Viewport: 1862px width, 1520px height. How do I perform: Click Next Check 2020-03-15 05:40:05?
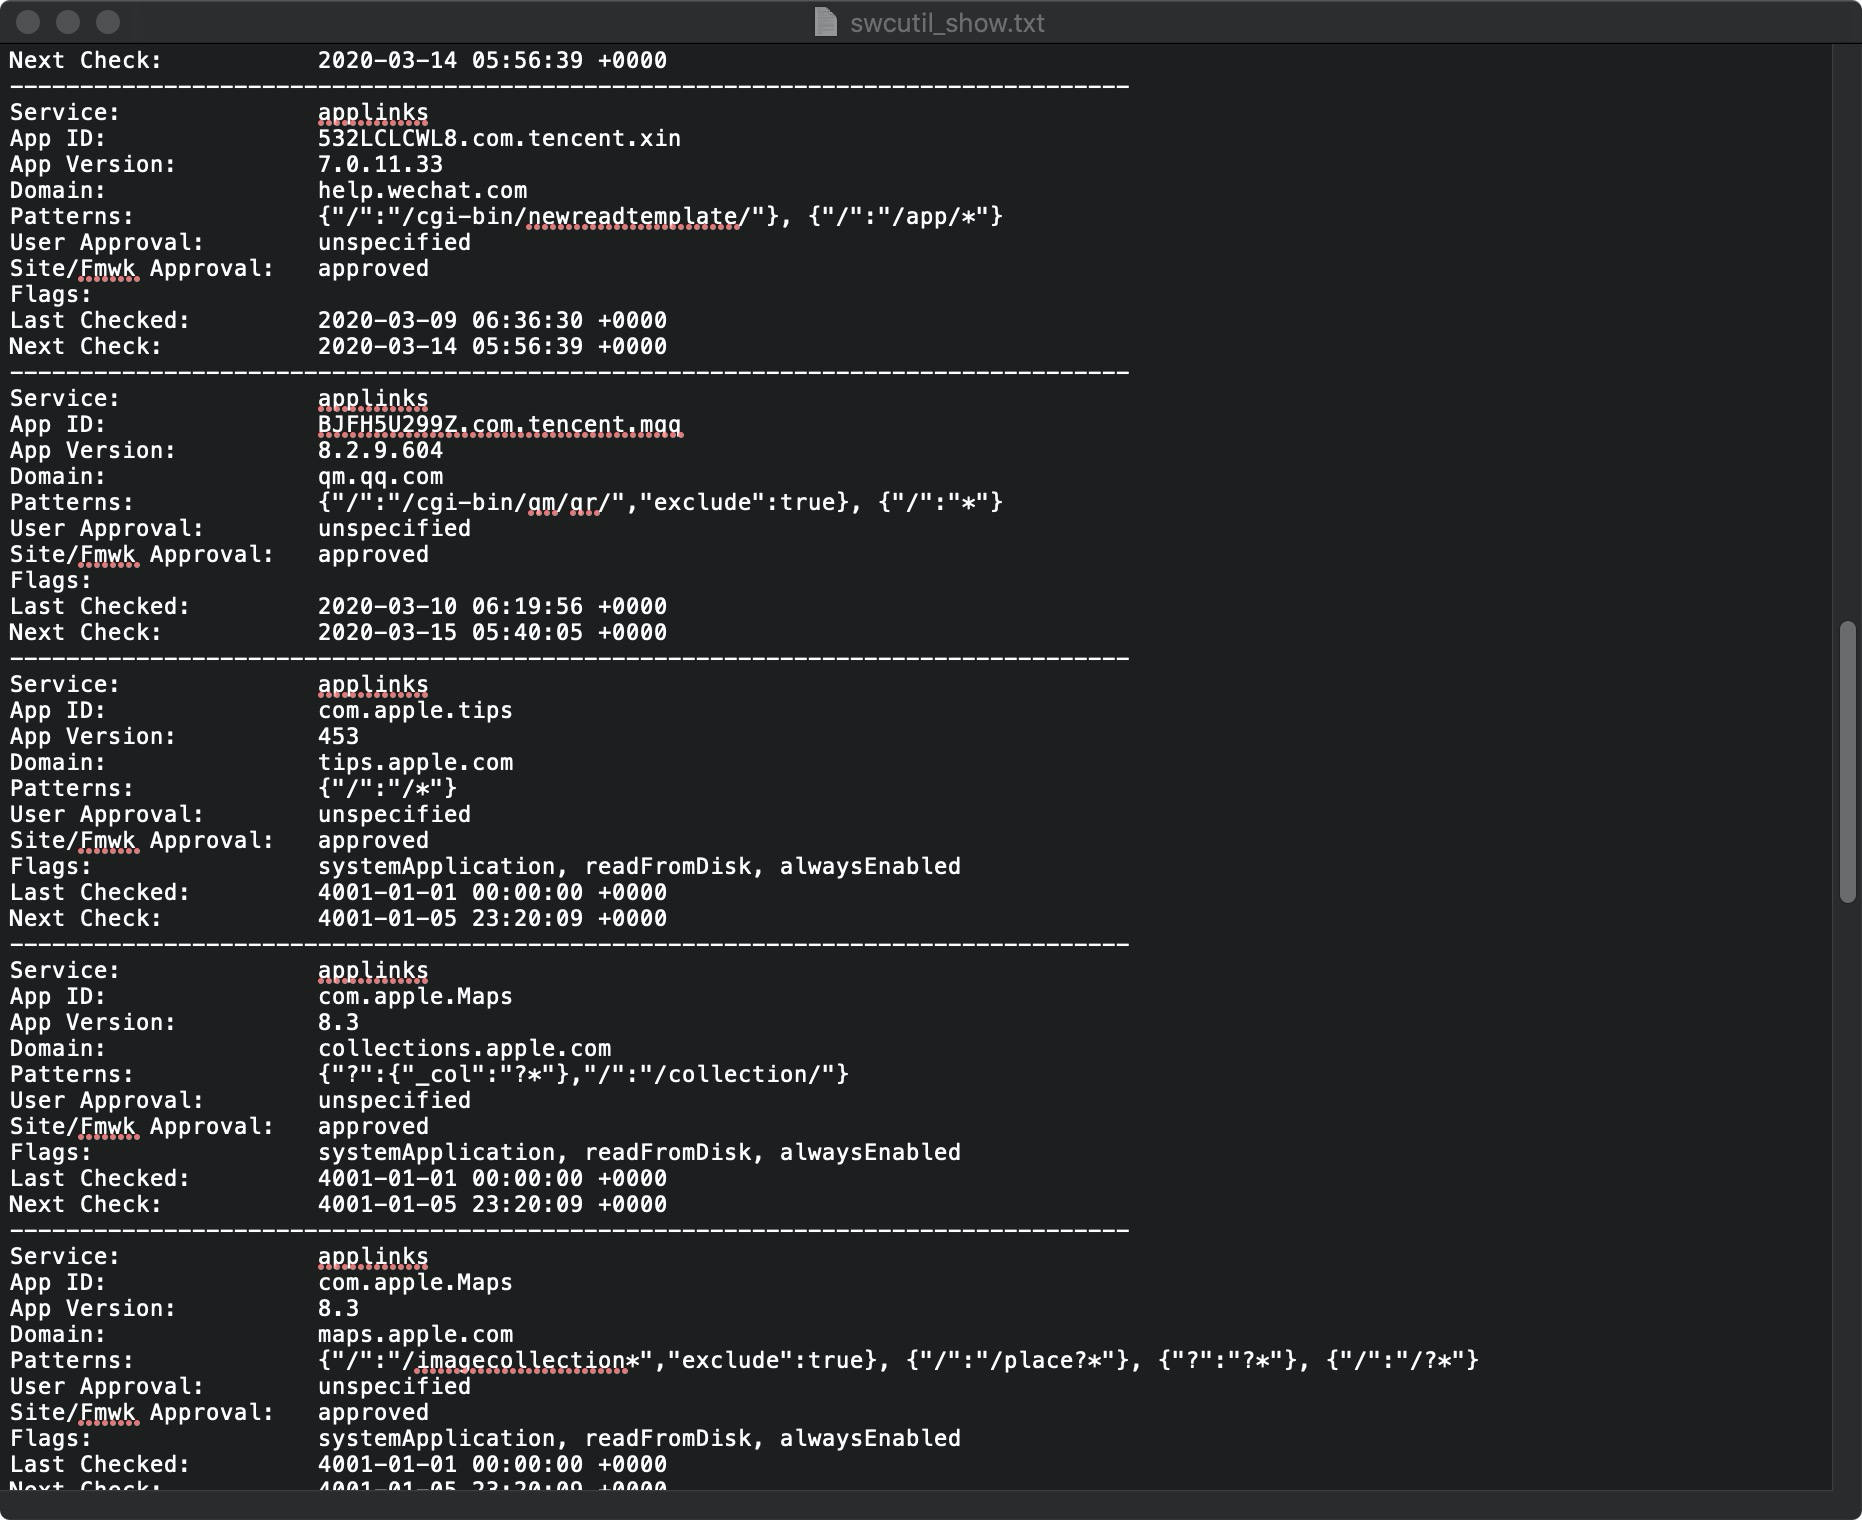click(x=492, y=632)
